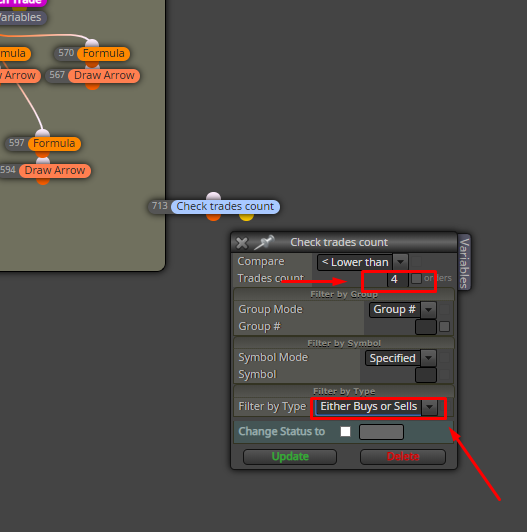Open the vertical Variables side tab
Viewport: 527px width, 532px height.
pyautogui.click(x=464, y=263)
